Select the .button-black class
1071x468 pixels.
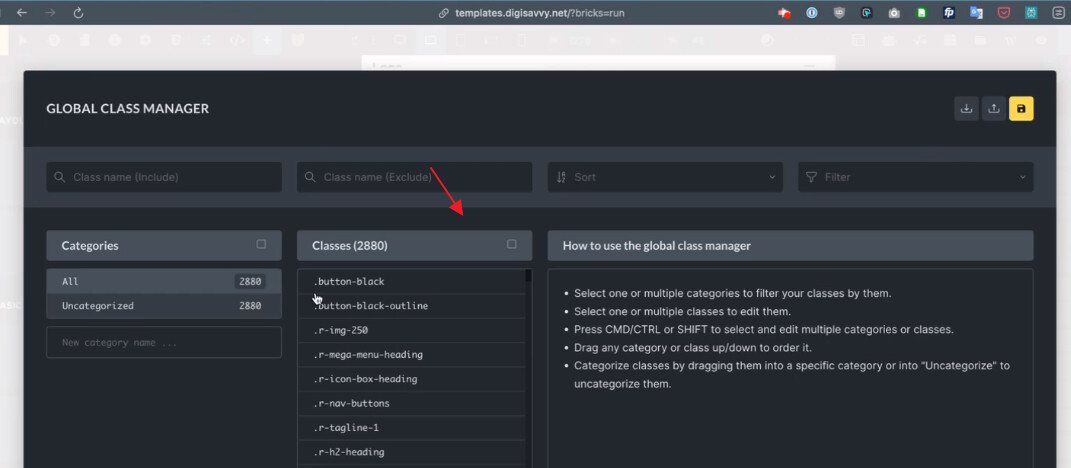(412, 281)
